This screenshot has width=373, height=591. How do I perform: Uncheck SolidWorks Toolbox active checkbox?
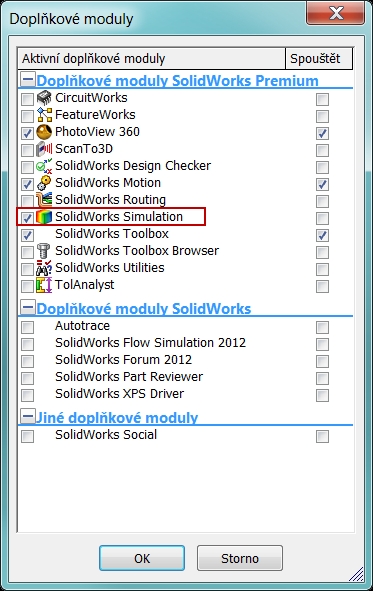click(x=27, y=235)
